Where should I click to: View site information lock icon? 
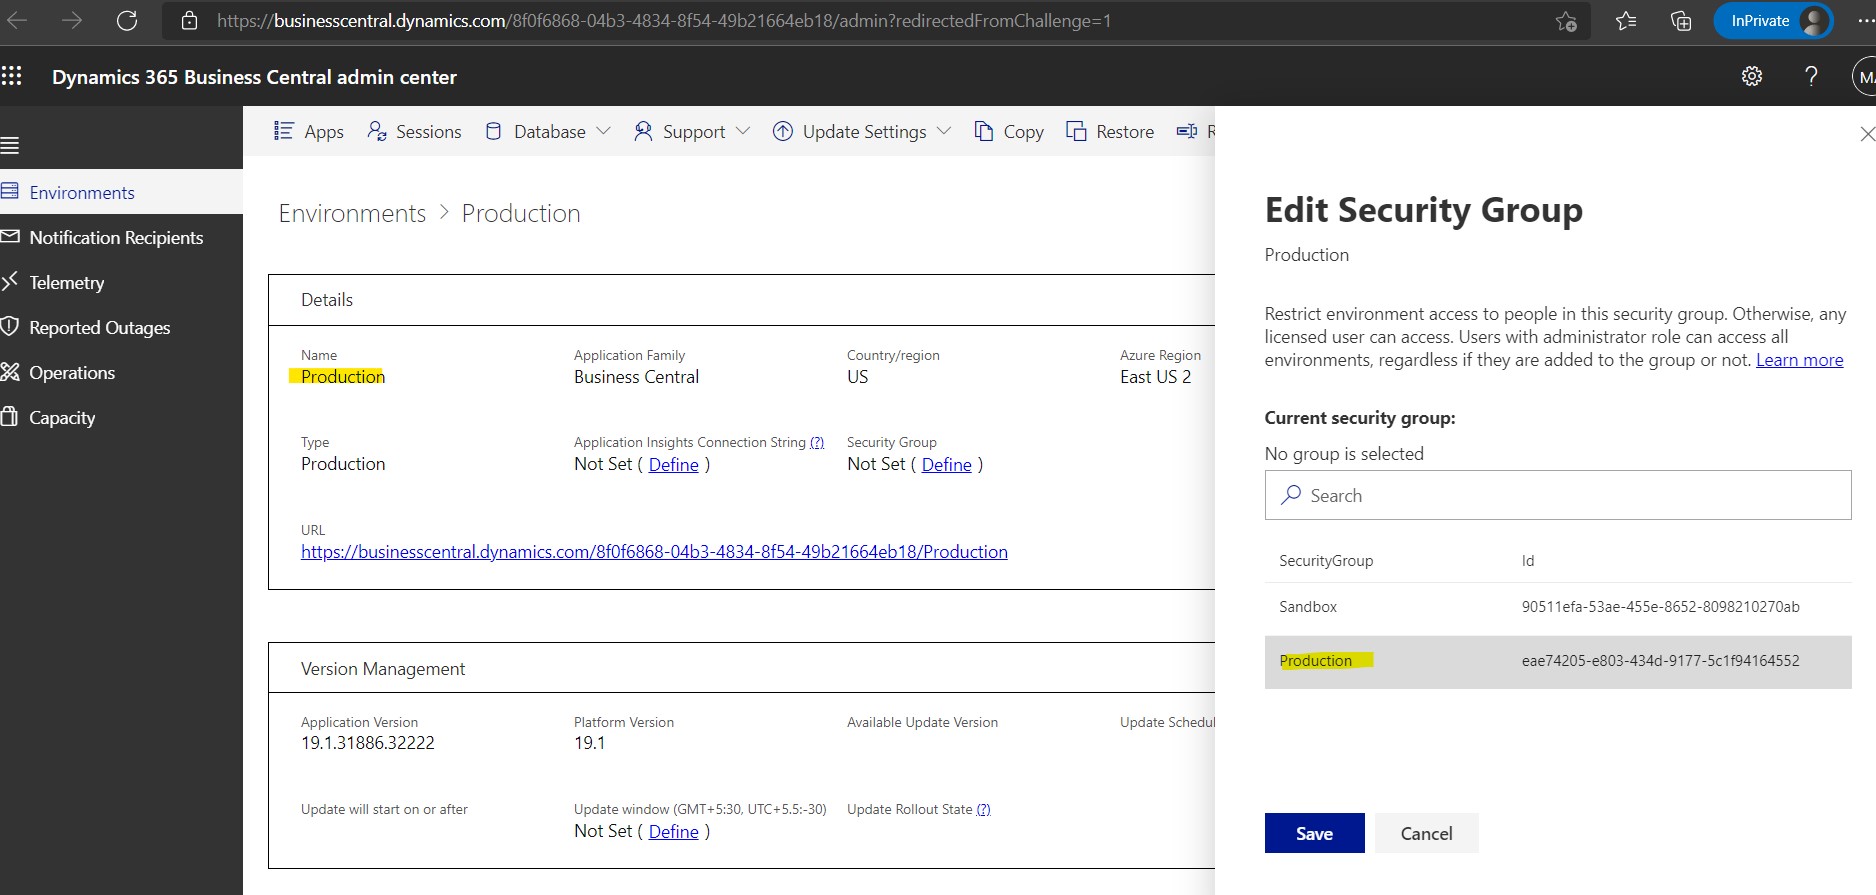point(189,21)
